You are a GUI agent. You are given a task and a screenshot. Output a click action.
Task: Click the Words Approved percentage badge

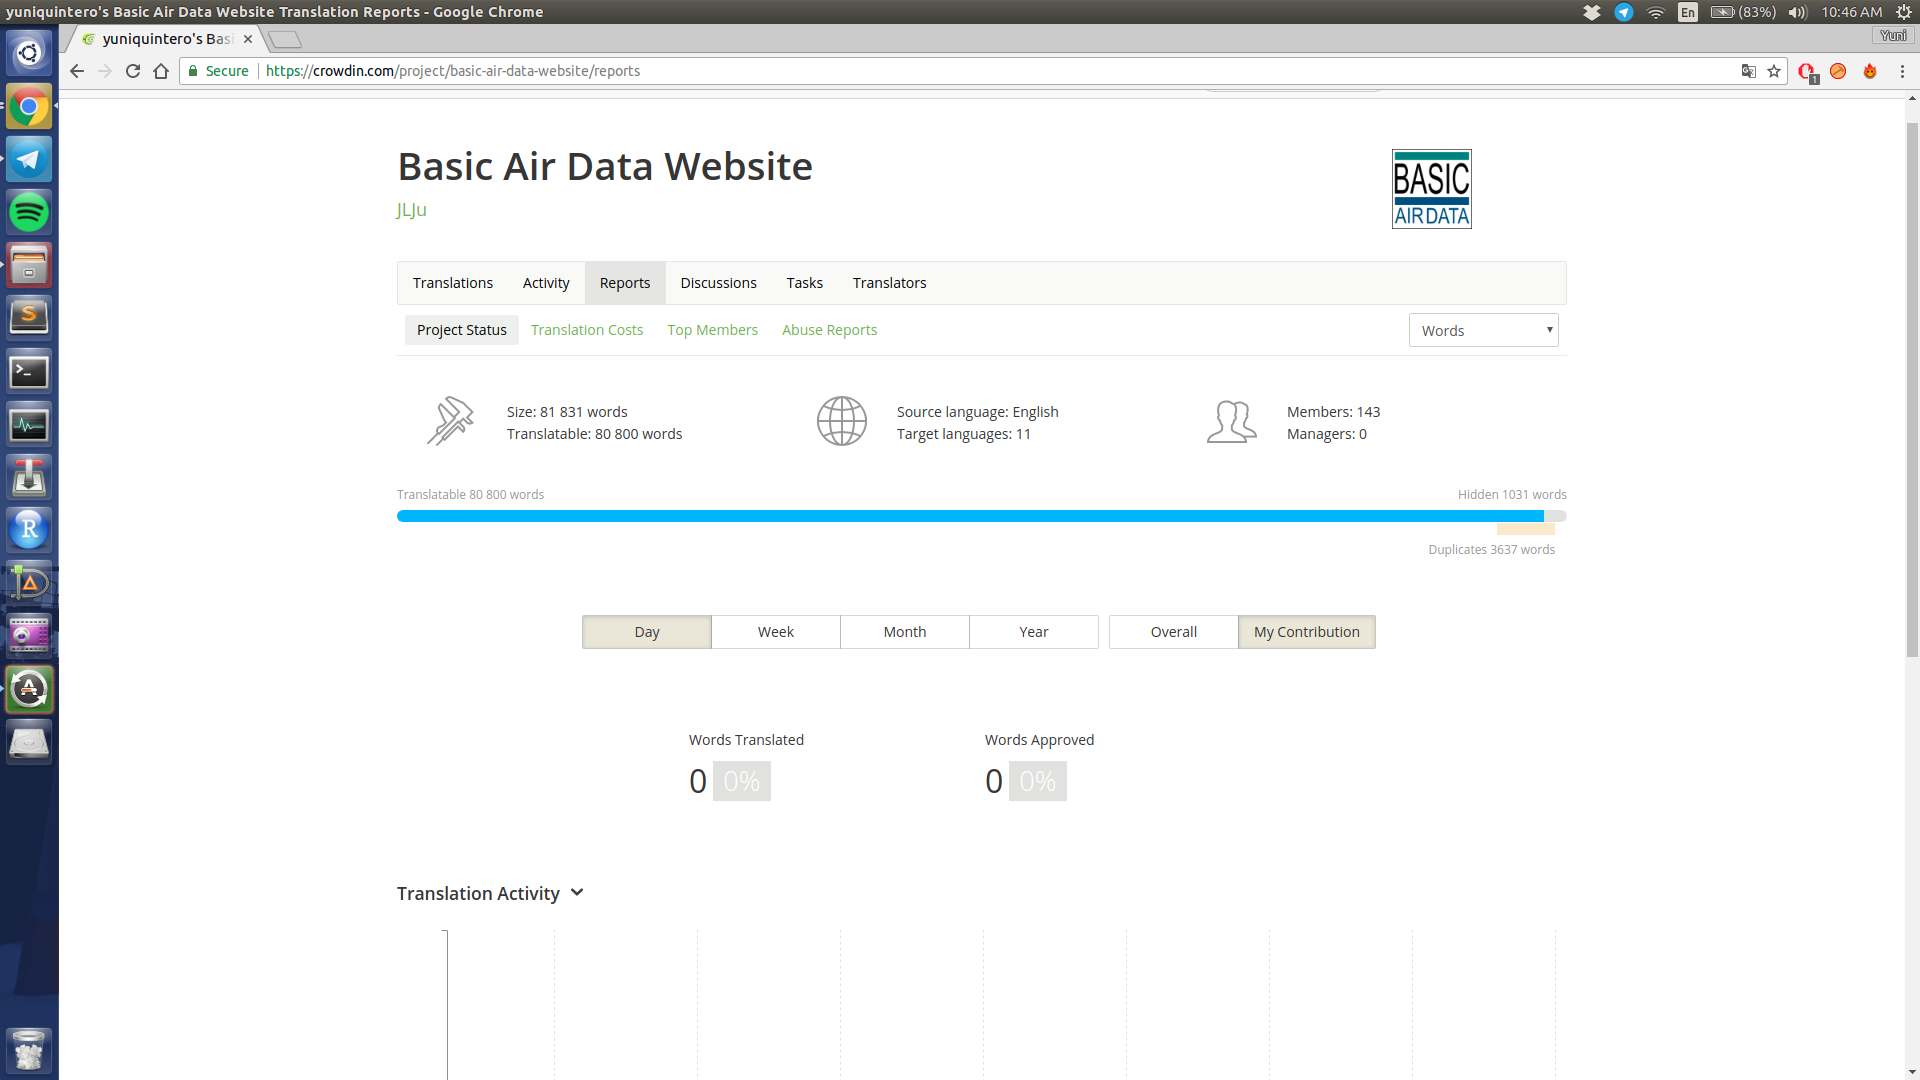click(x=1038, y=781)
